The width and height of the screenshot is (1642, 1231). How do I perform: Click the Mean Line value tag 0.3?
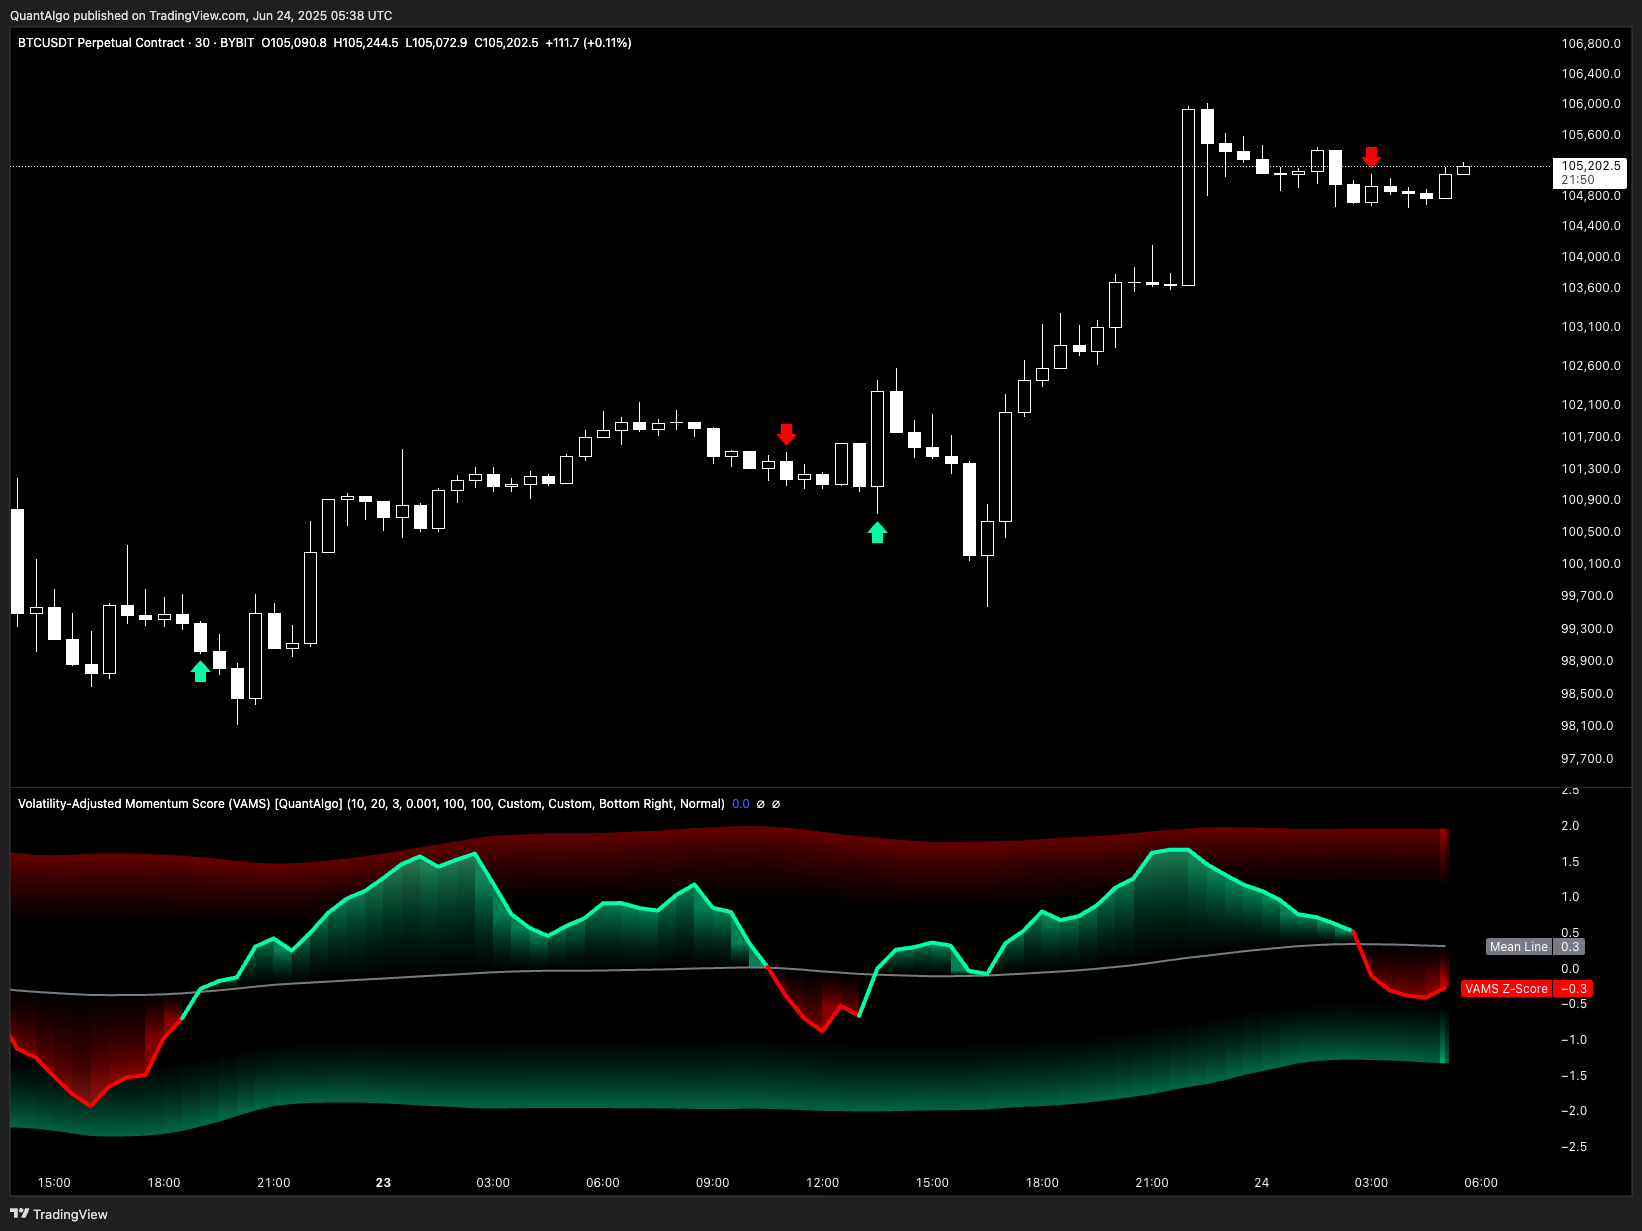pyautogui.click(x=1570, y=947)
